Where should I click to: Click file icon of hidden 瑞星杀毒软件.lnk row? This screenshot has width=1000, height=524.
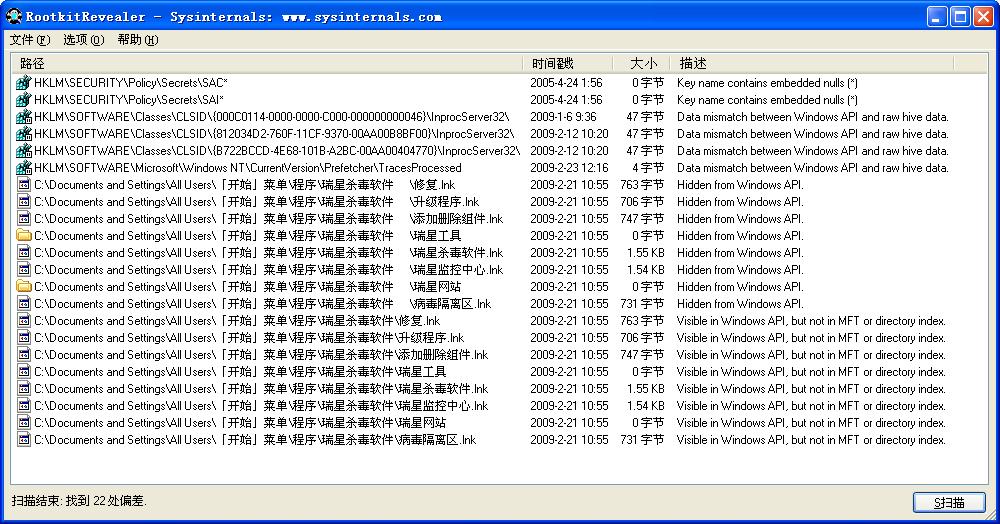pos(24,252)
